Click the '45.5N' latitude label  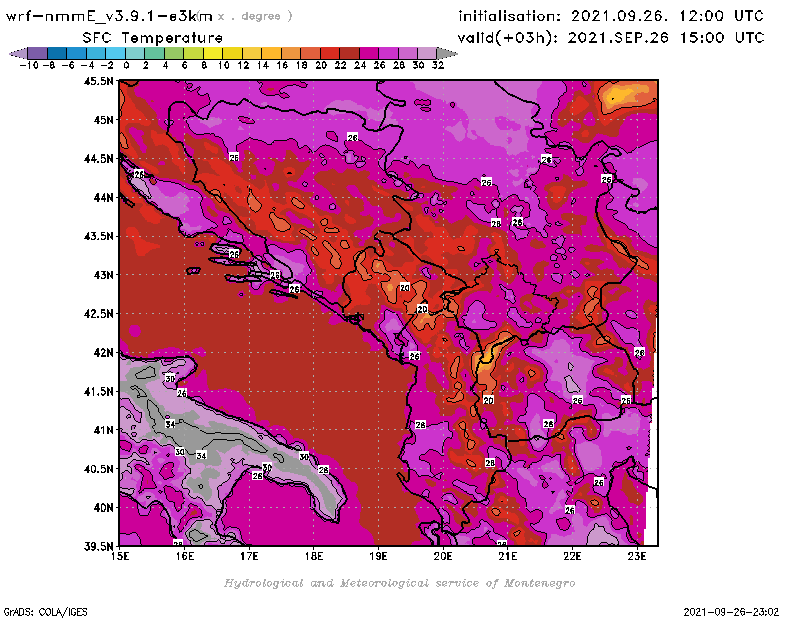99,81
